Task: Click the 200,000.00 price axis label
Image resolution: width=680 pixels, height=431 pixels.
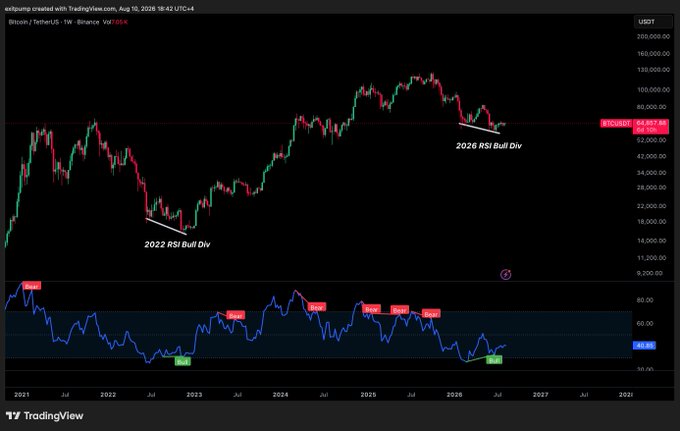Action: click(x=653, y=36)
